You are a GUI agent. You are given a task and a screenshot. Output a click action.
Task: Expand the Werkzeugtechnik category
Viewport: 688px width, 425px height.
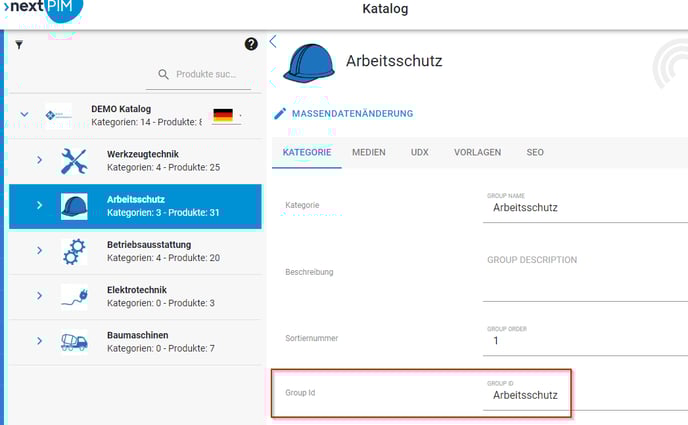click(x=39, y=160)
